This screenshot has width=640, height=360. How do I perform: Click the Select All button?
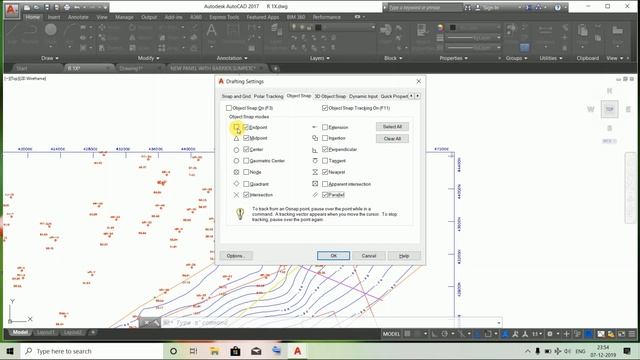392,127
